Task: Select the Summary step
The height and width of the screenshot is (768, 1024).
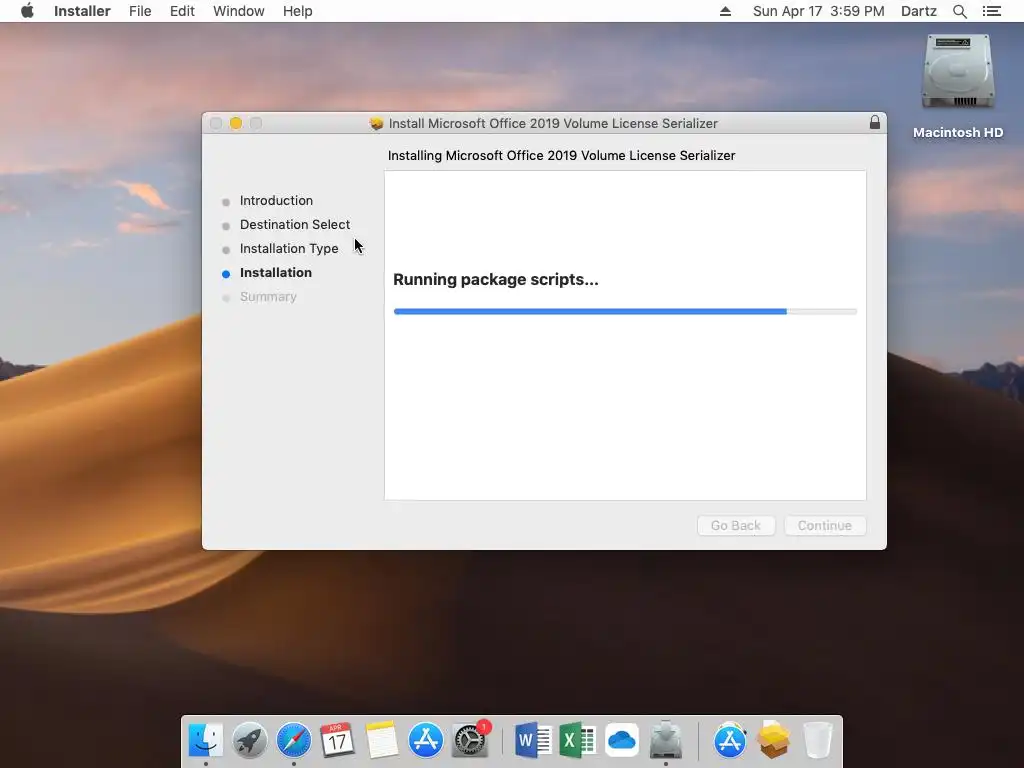Action: click(268, 296)
